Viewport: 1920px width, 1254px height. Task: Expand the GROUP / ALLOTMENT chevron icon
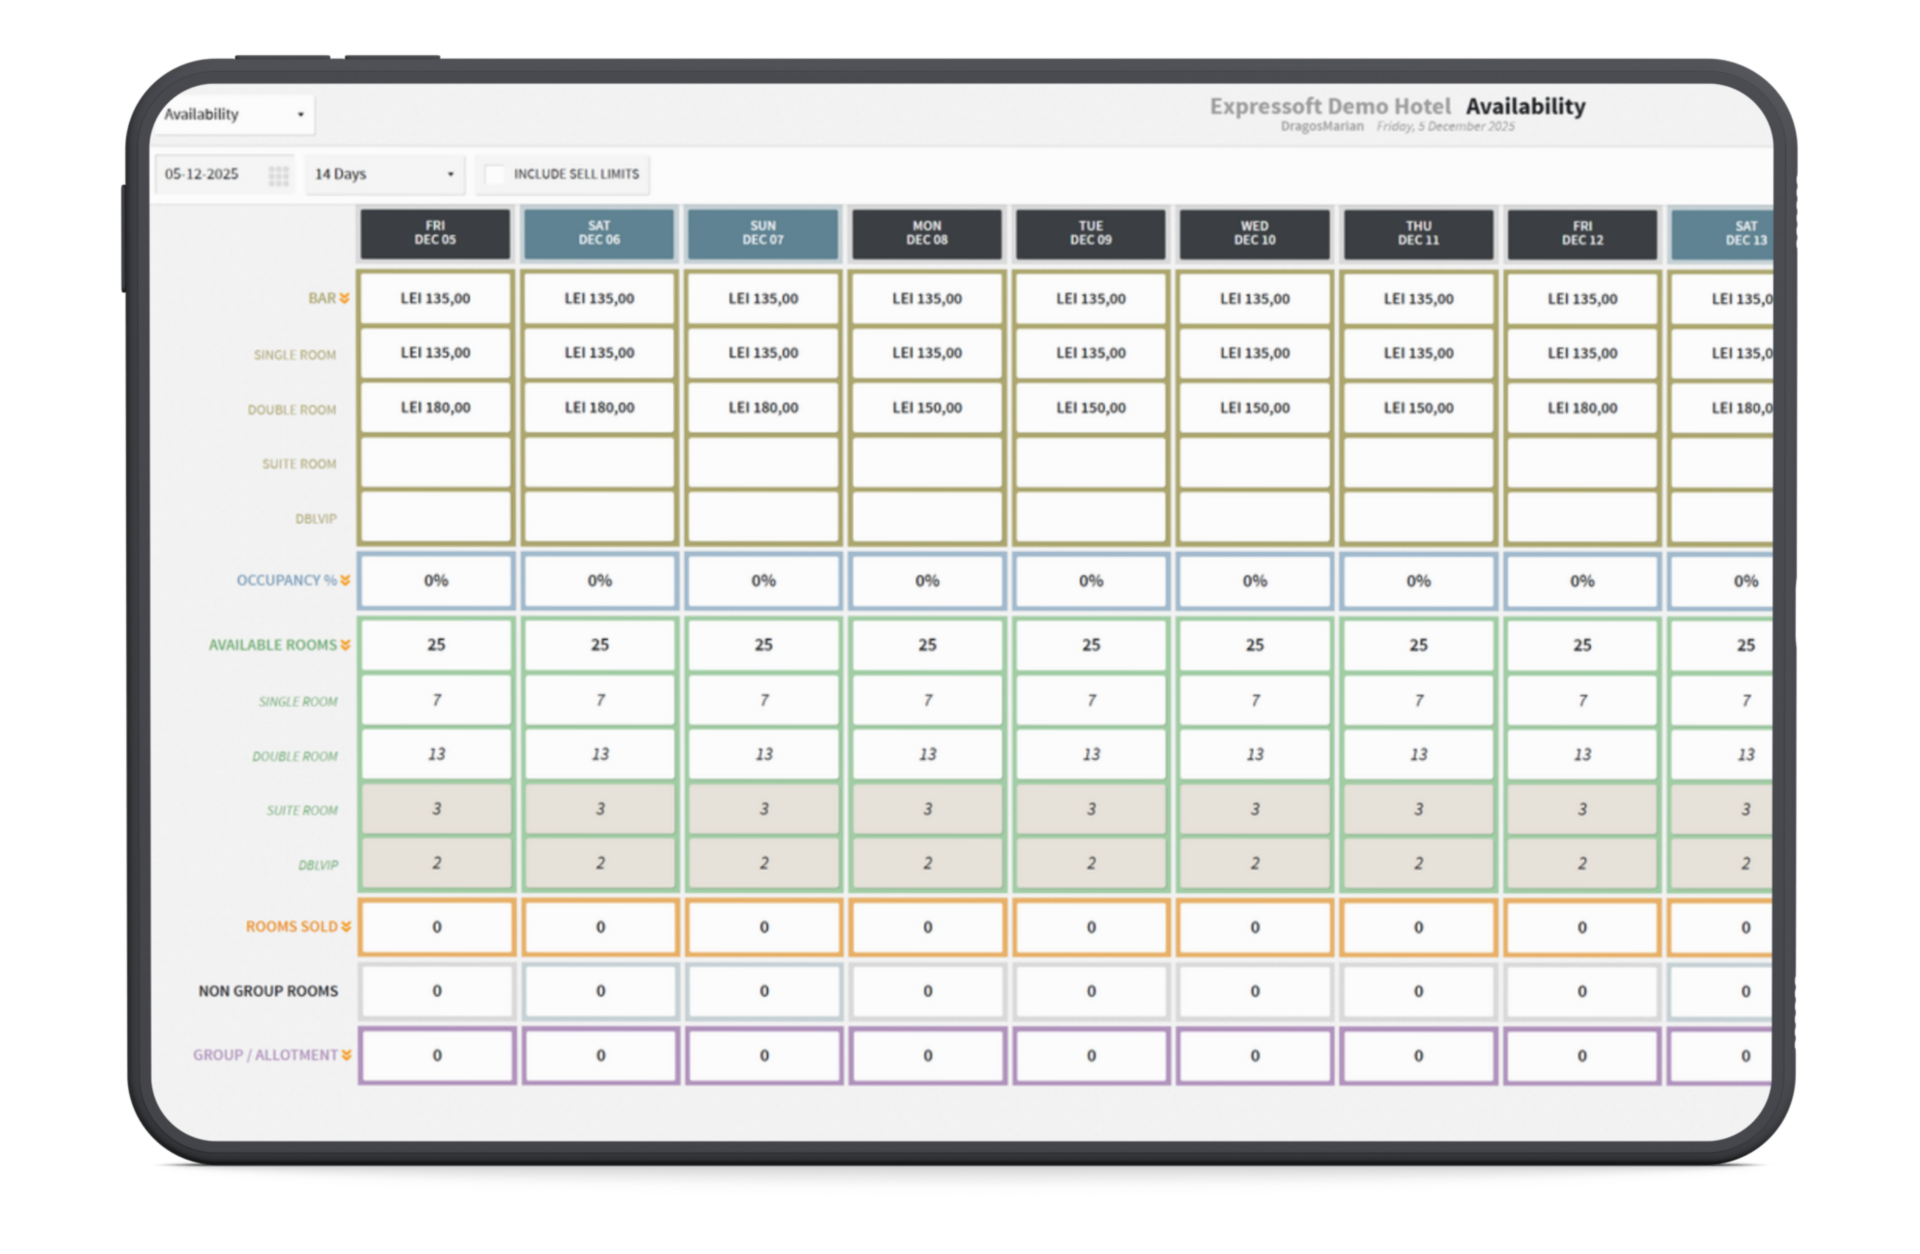coord(345,1054)
